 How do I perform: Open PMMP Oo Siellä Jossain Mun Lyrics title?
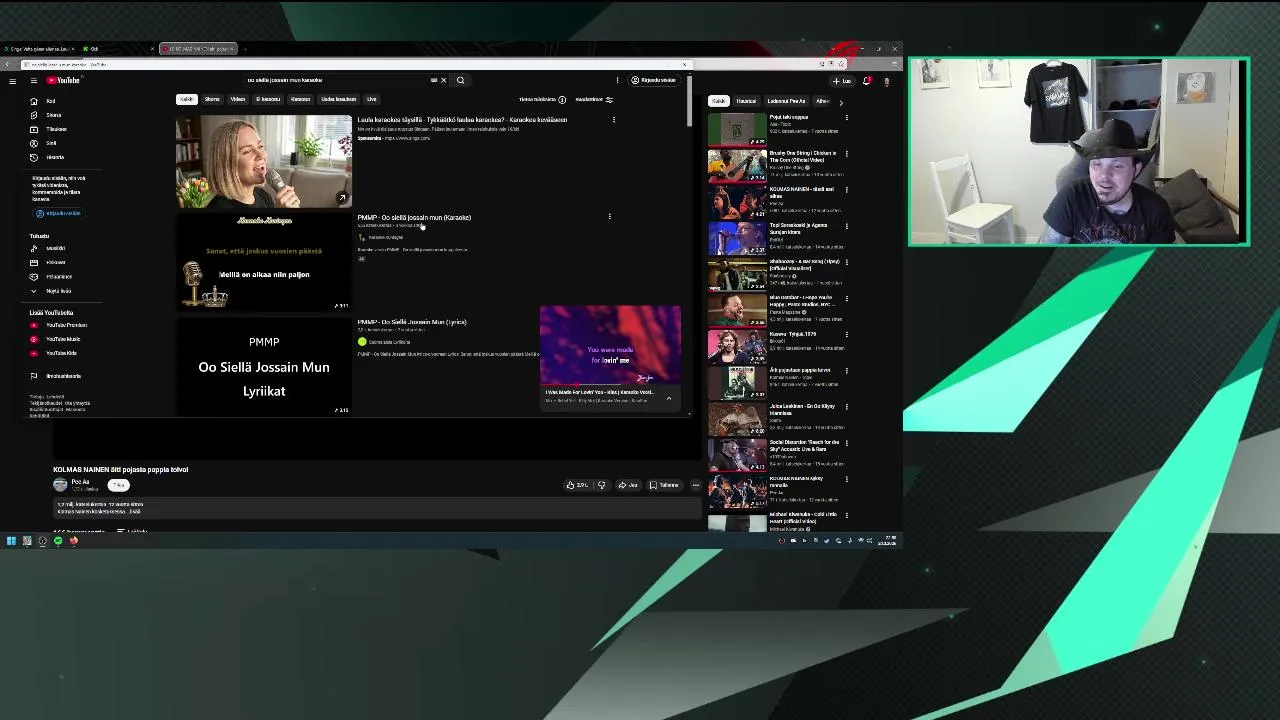point(412,322)
